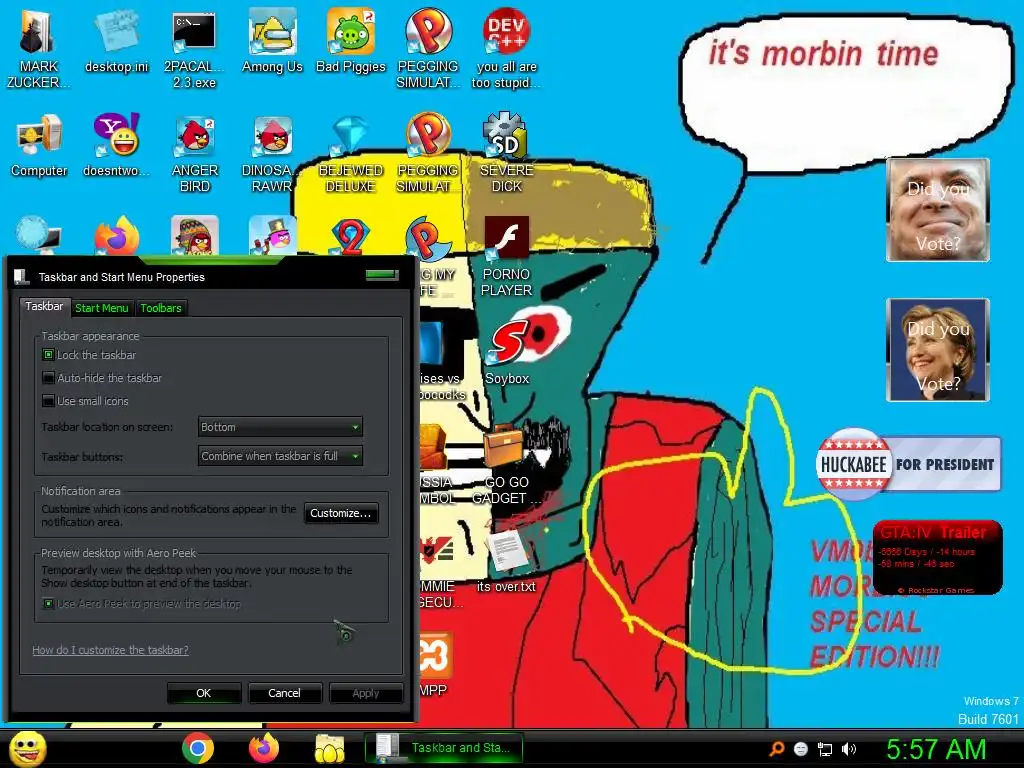Click the Huckabee For President gadget
Image resolution: width=1024 pixels, height=768 pixels.
pos(908,464)
